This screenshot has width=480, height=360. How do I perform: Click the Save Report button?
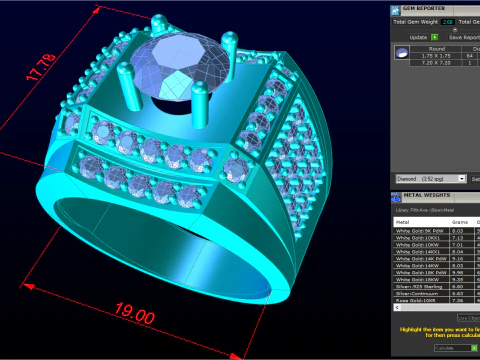pos(464,37)
